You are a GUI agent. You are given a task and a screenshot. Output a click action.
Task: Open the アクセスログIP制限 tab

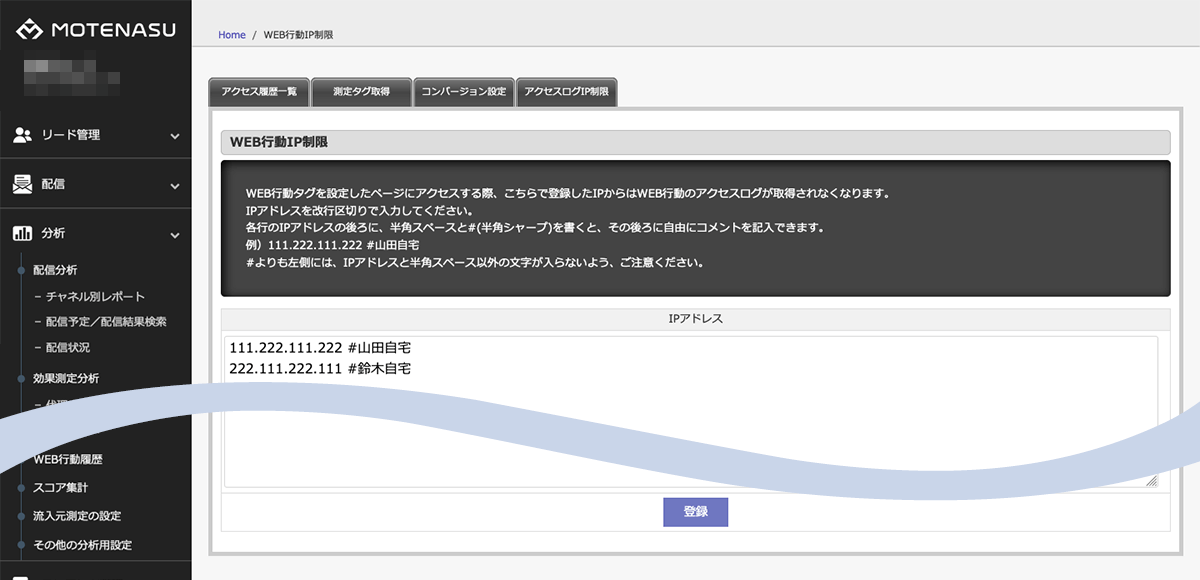(x=566, y=92)
